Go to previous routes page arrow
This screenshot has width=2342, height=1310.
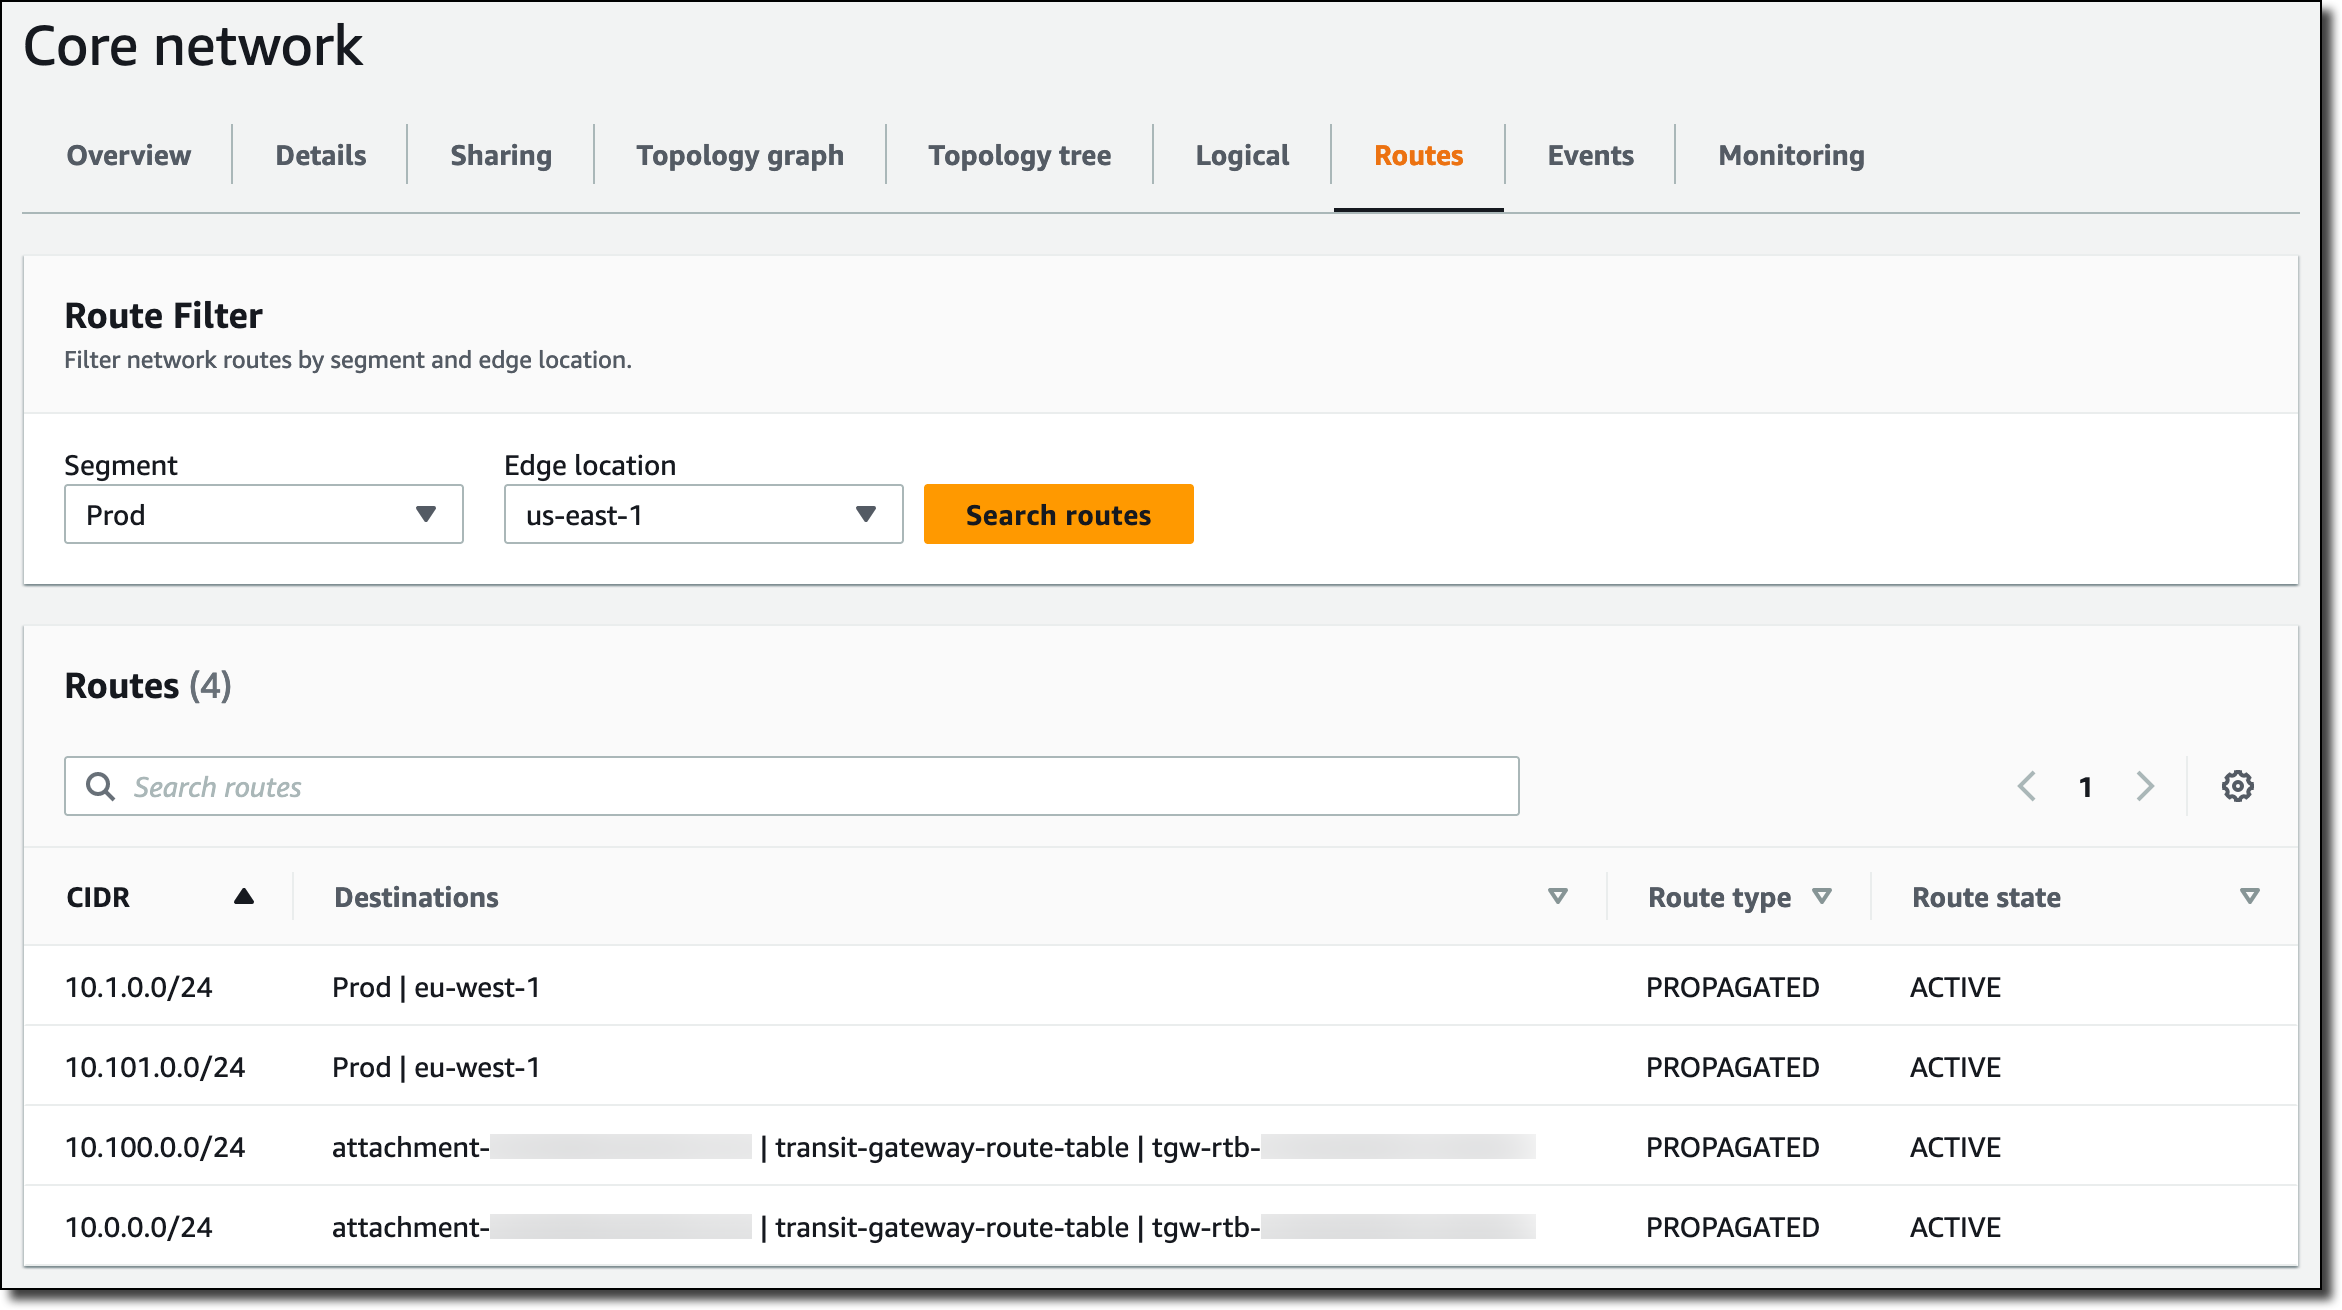(x=2027, y=786)
